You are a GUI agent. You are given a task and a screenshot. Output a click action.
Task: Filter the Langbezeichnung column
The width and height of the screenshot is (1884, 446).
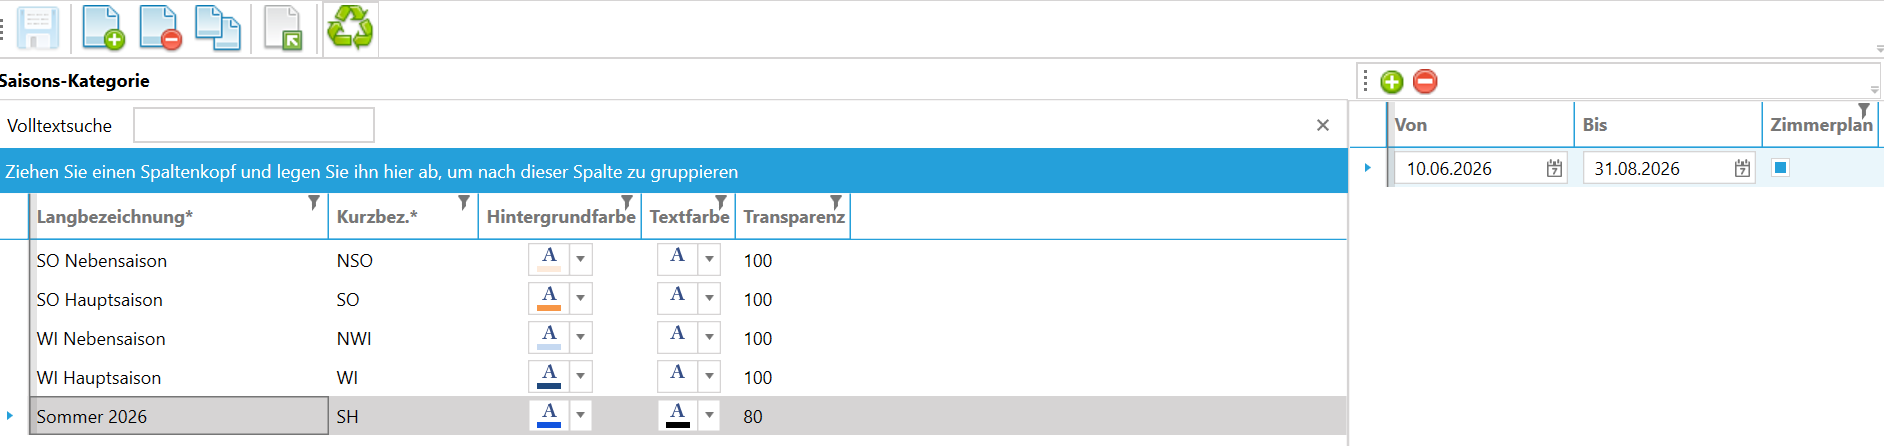click(x=314, y=203)
